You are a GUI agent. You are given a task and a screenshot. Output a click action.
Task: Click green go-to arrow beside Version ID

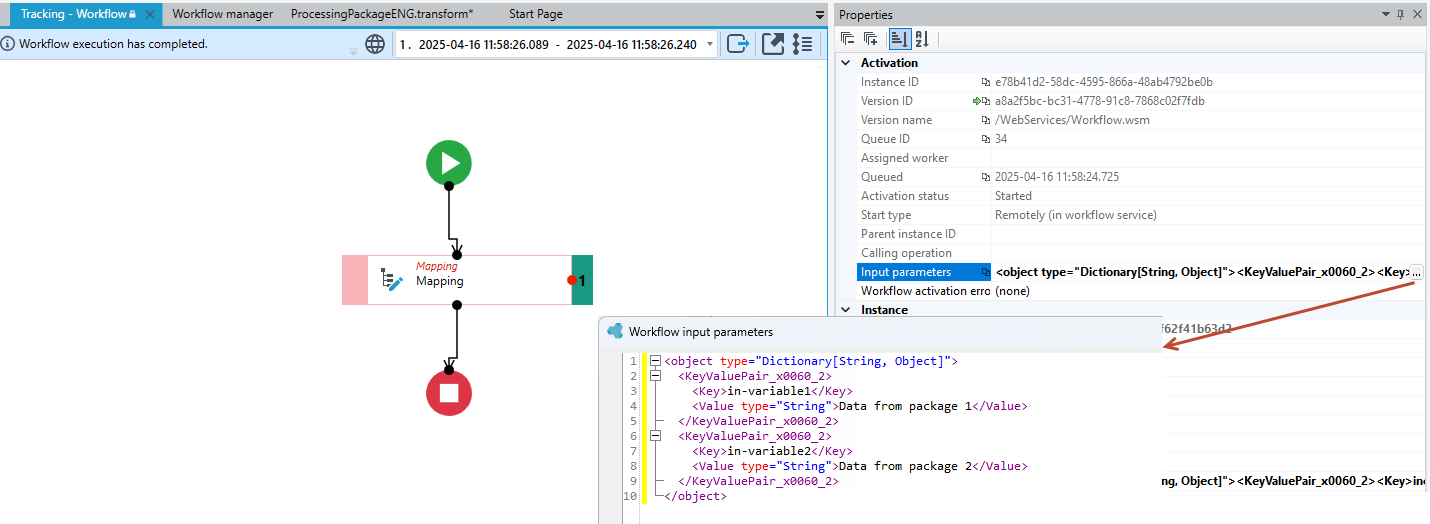[976, 101]
